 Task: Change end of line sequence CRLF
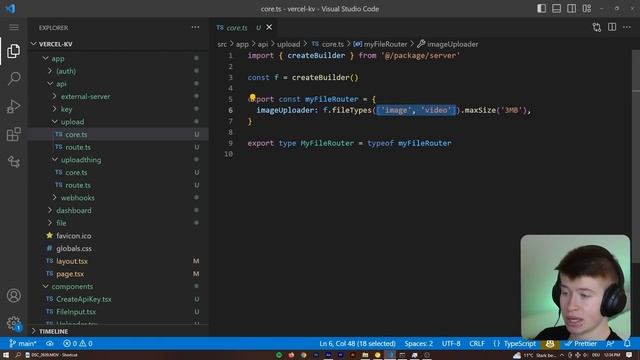coord(477,344)
